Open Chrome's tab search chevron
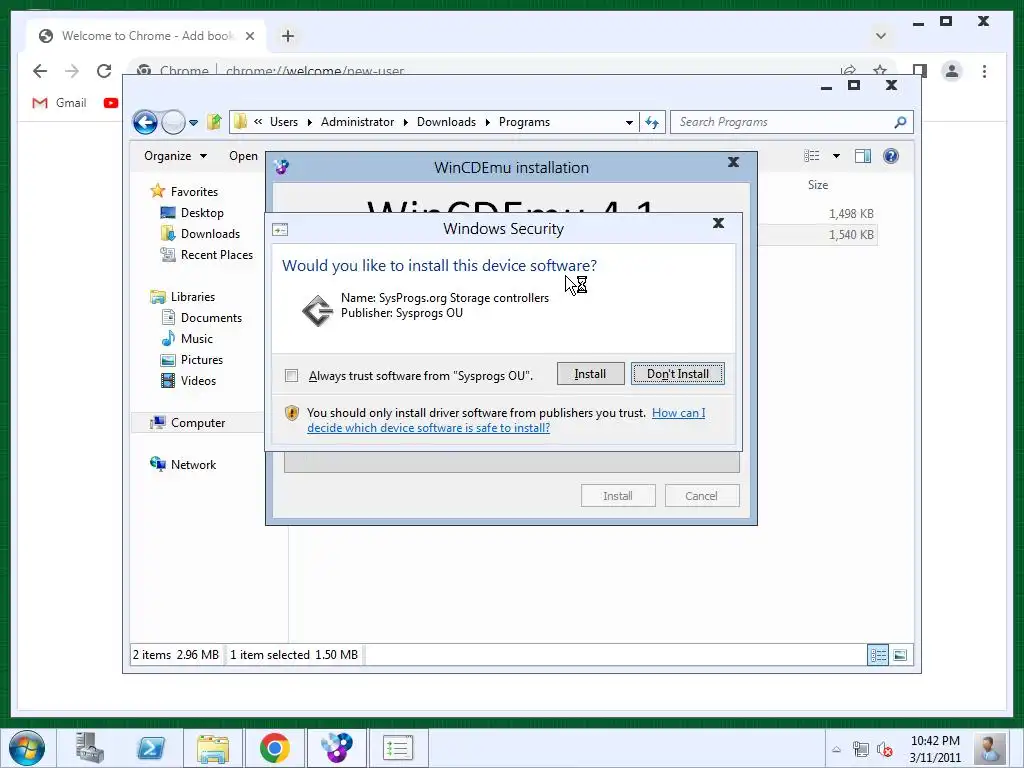This screenshot has height=768, width=1024. tap(881, 36)
